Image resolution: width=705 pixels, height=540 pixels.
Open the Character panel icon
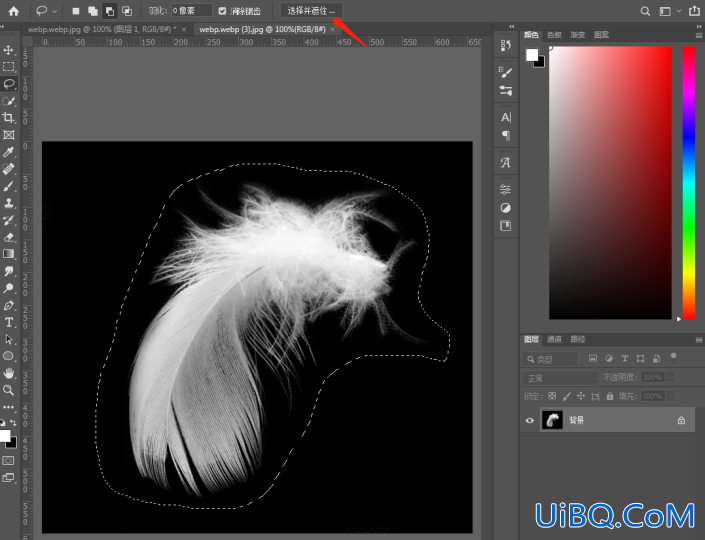coord(505,117)
